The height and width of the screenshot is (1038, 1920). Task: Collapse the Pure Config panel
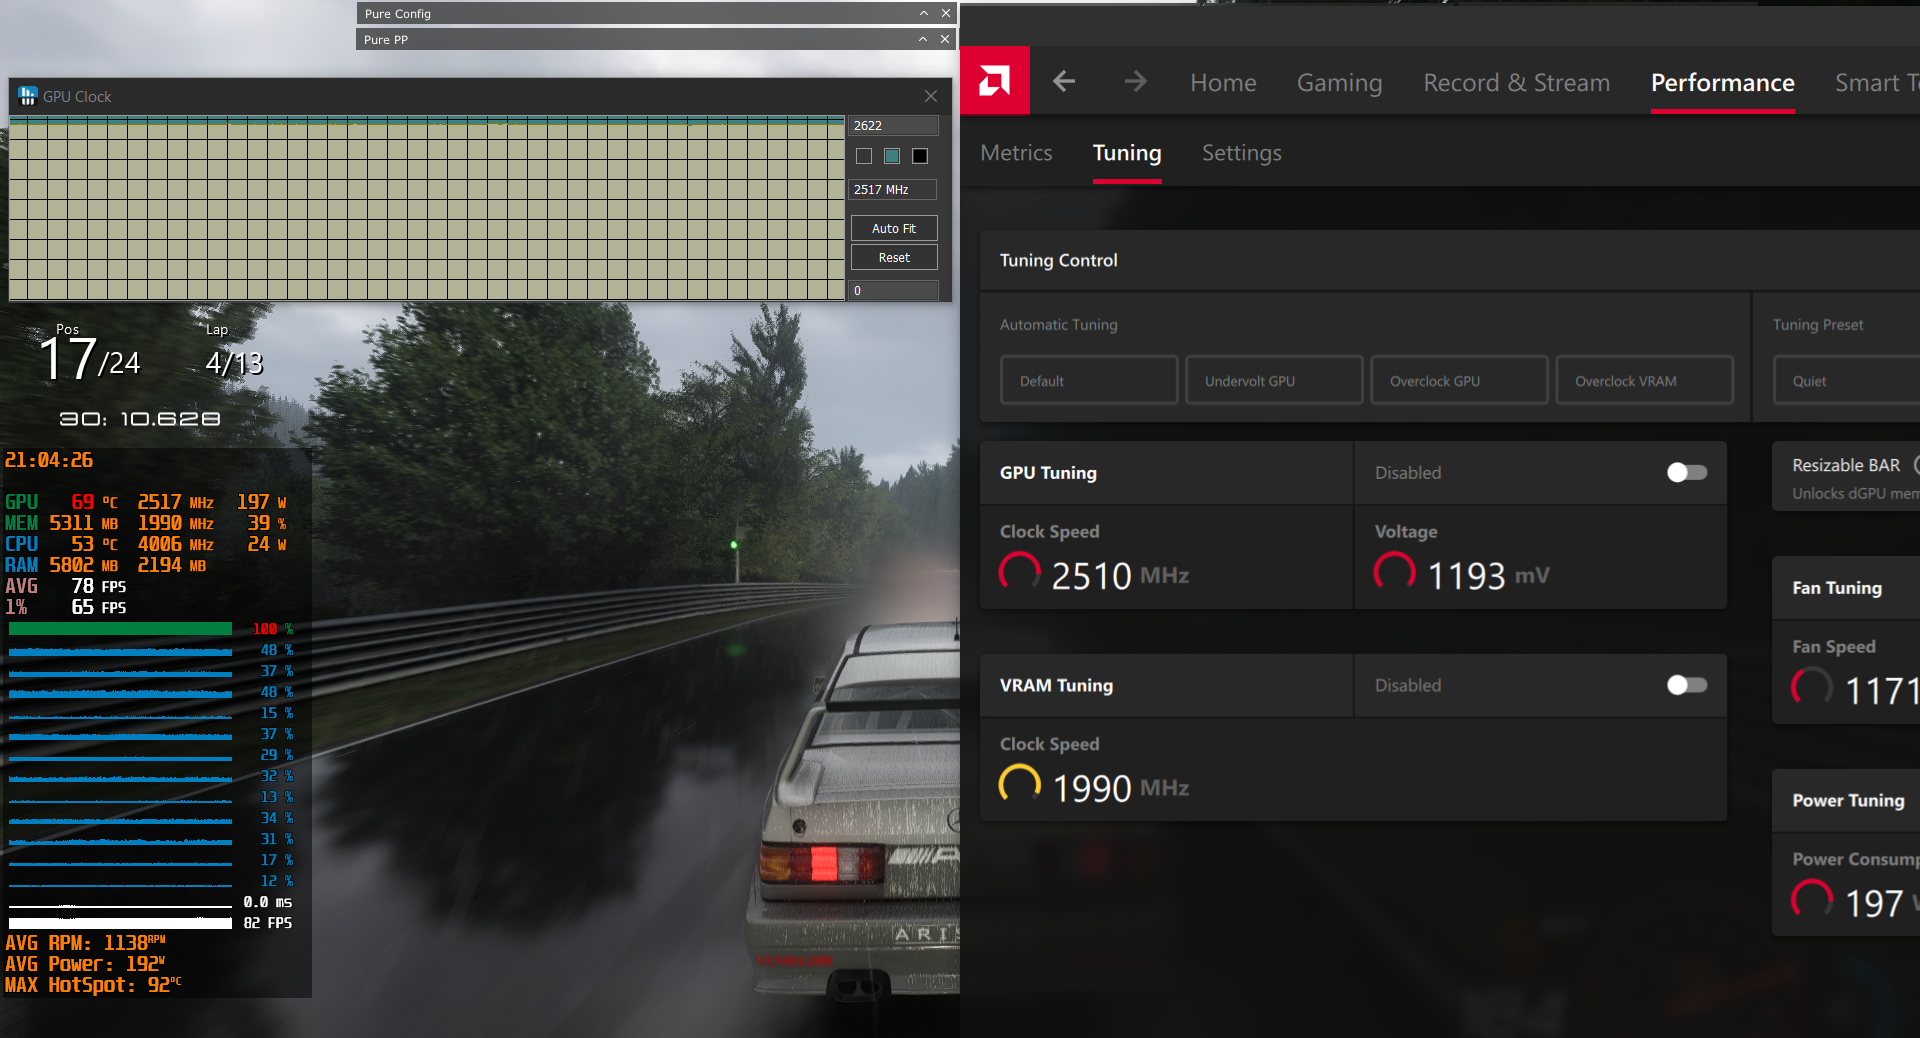pos(924,13)
